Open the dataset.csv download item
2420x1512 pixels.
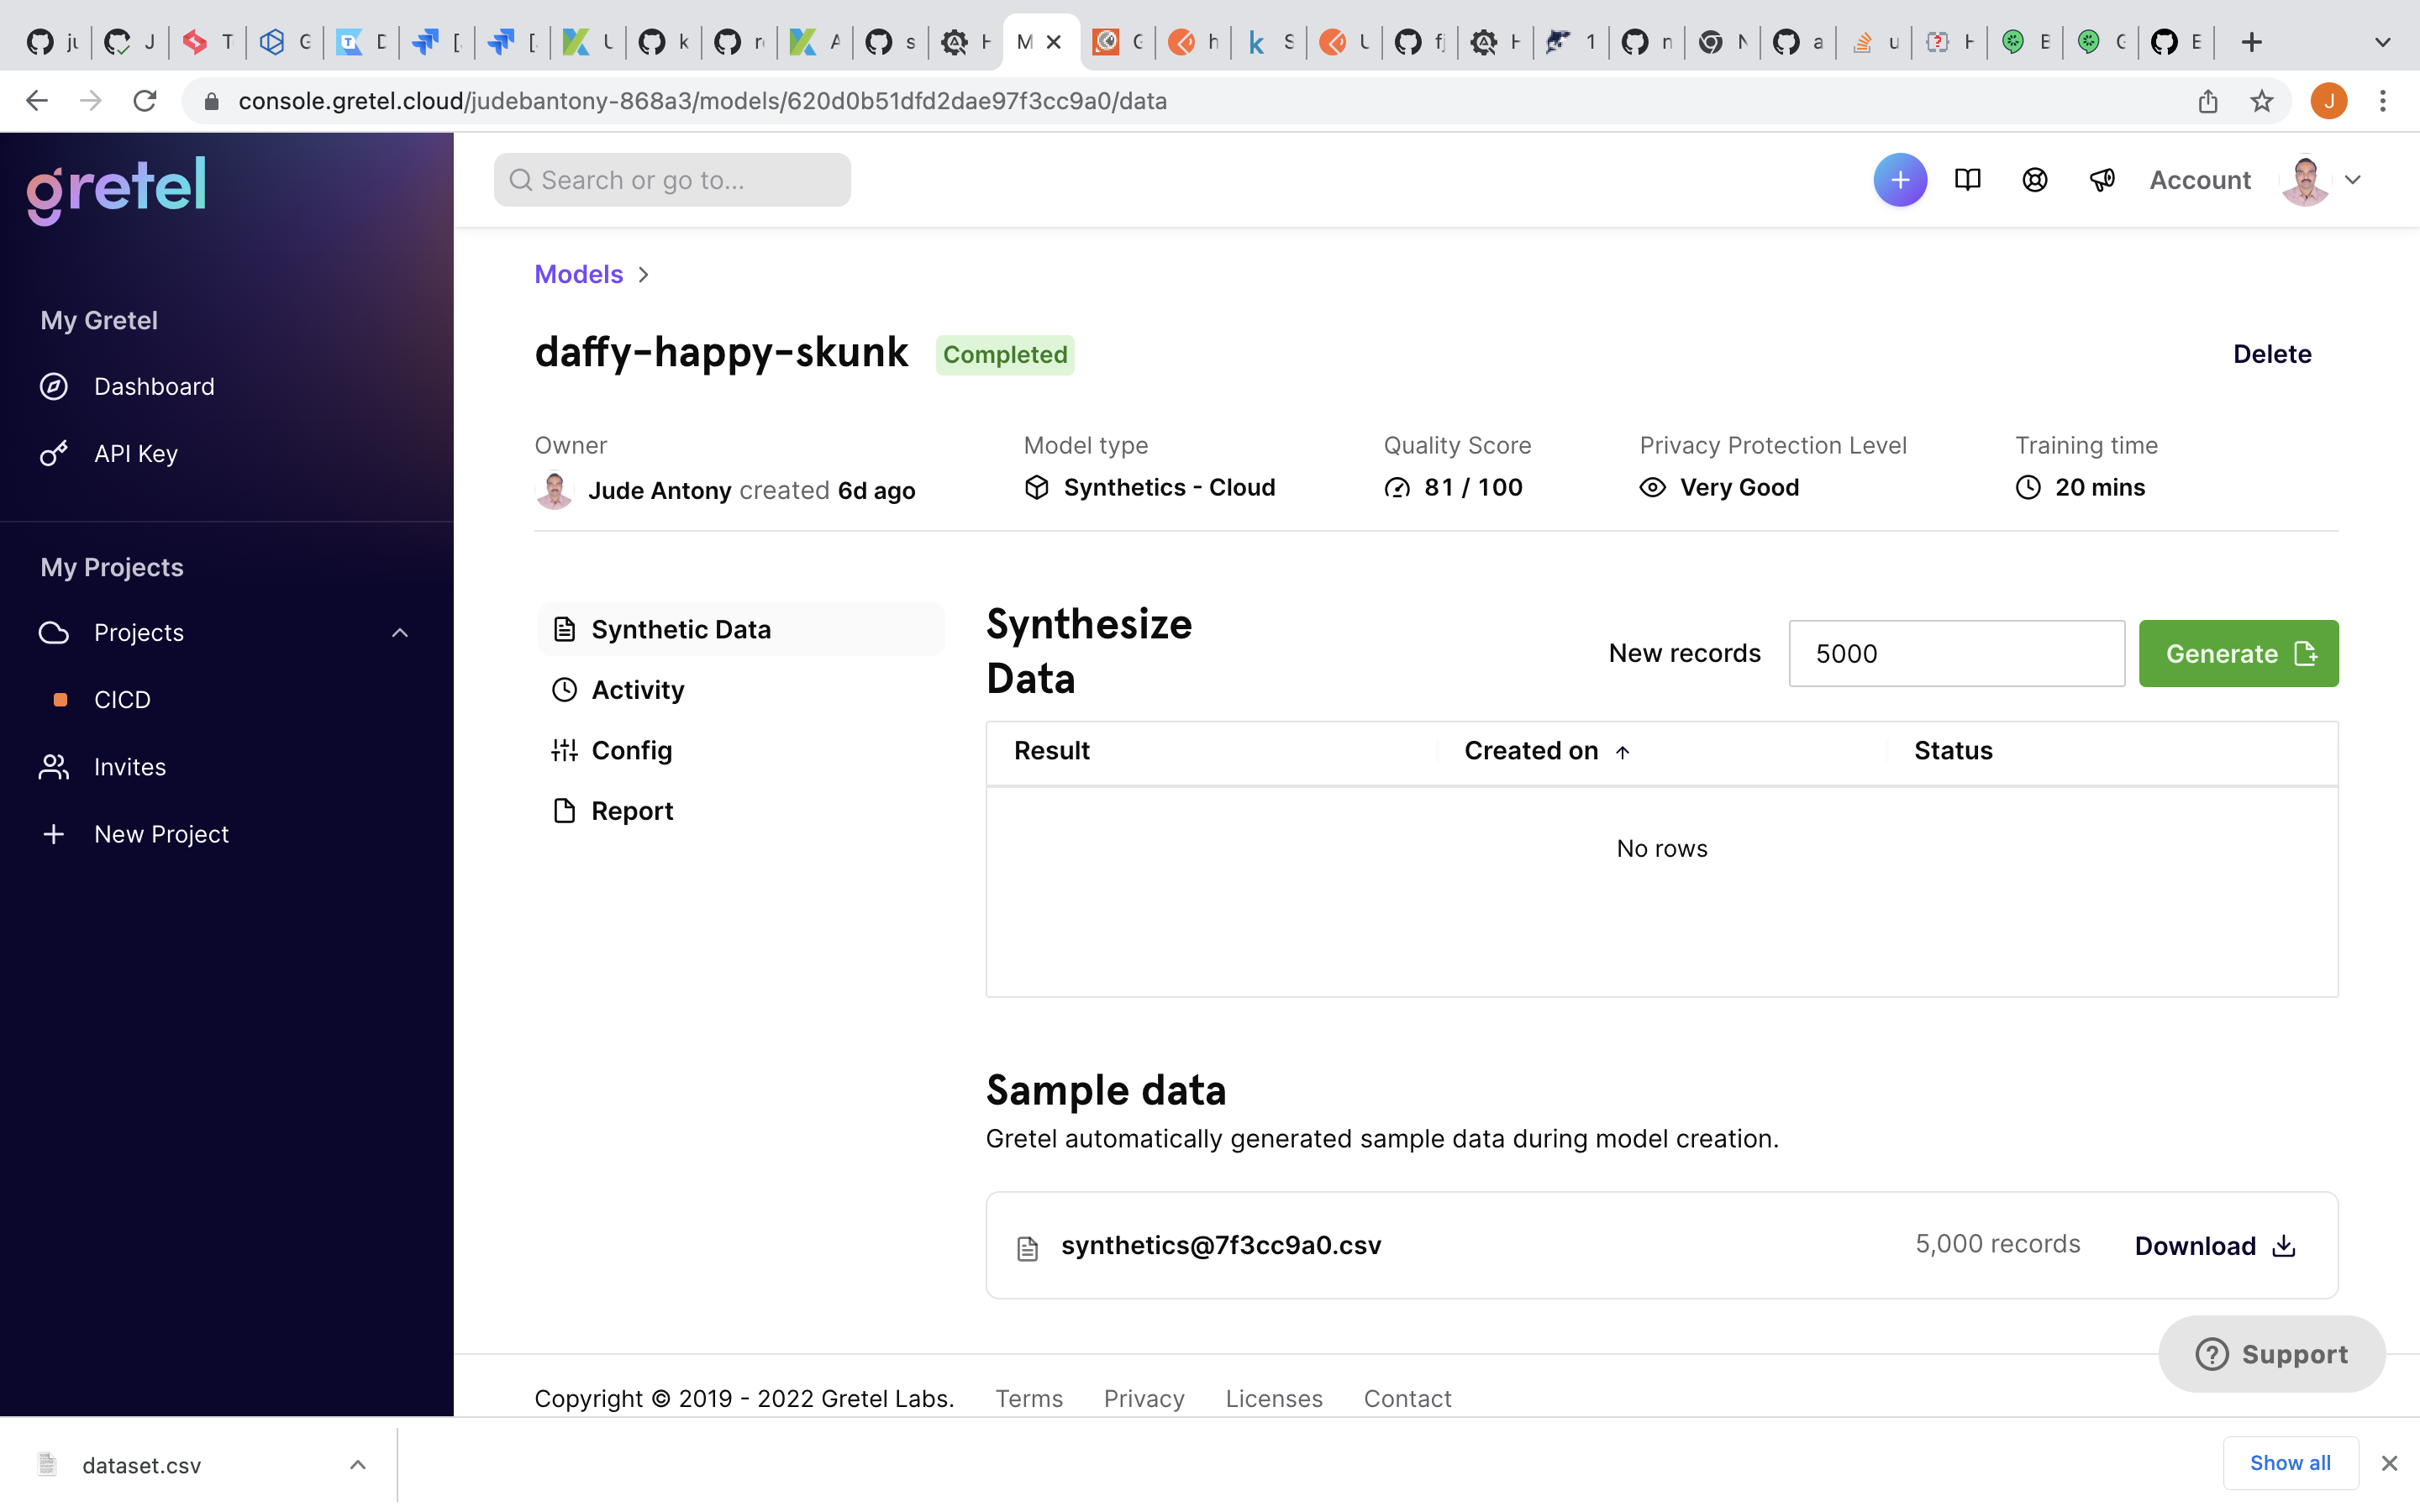(x=140, y=1465)
